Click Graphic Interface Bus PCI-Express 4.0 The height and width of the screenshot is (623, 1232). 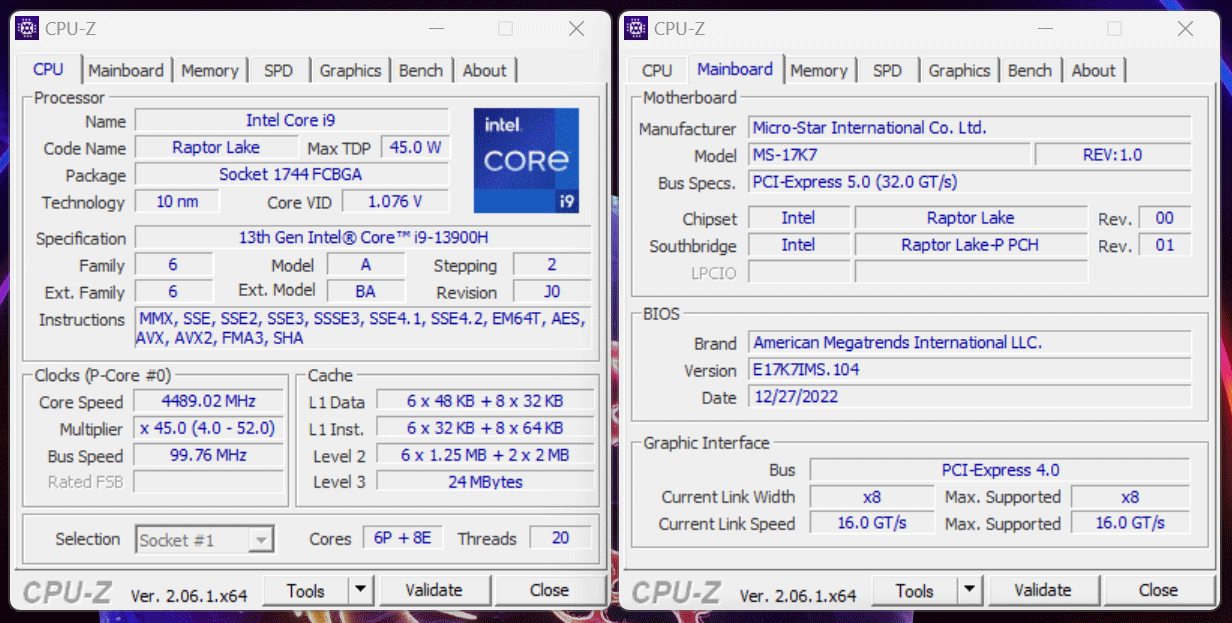[x=1000, y=470]
